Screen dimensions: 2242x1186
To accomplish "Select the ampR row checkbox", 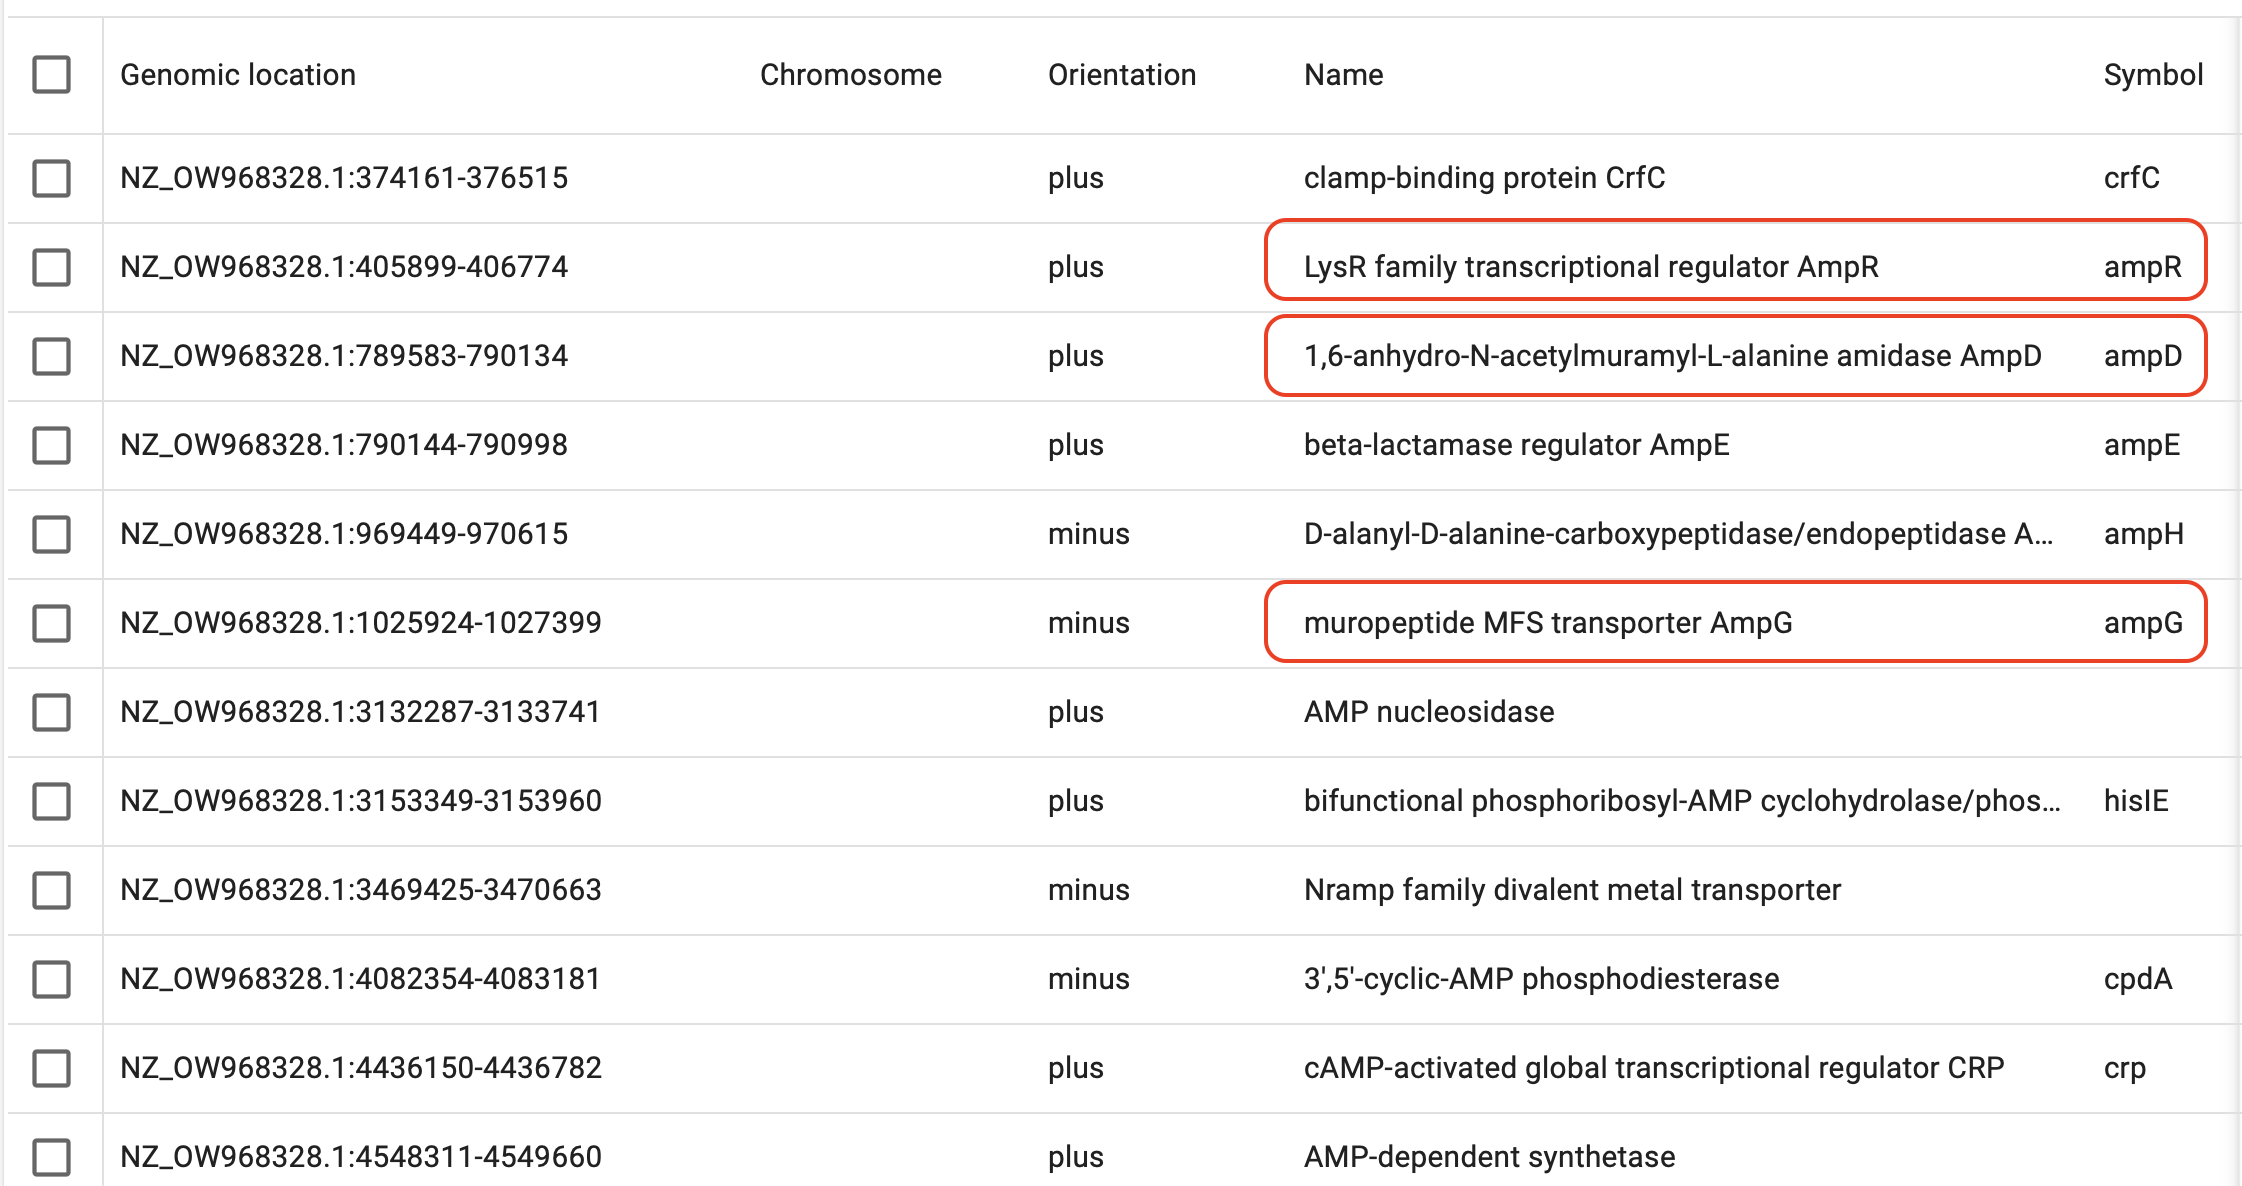I will click(51, 267).
